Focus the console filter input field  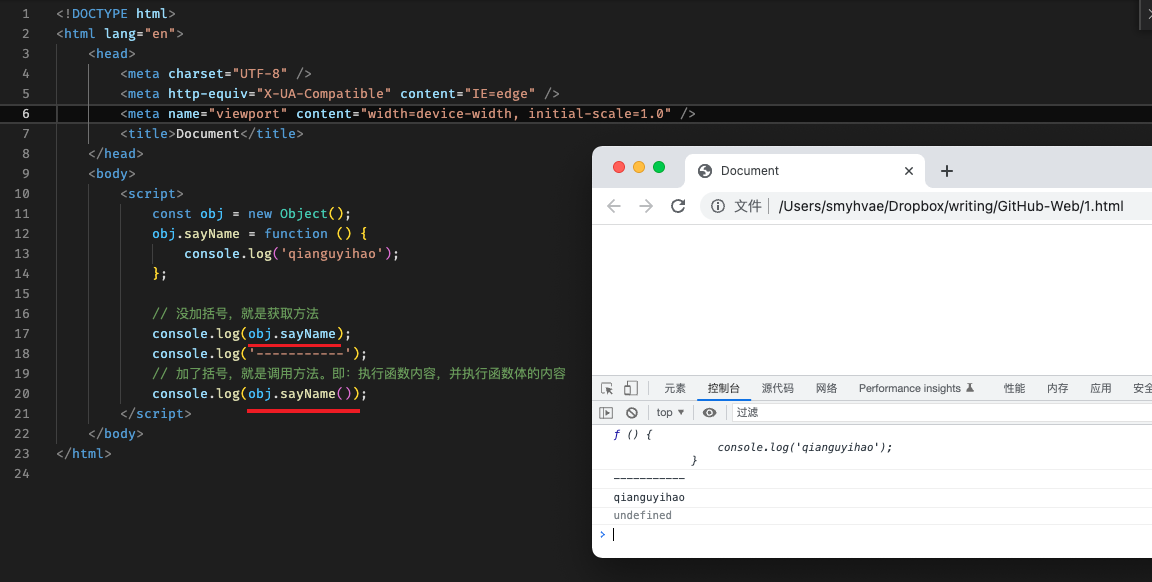tap(942, 412)
